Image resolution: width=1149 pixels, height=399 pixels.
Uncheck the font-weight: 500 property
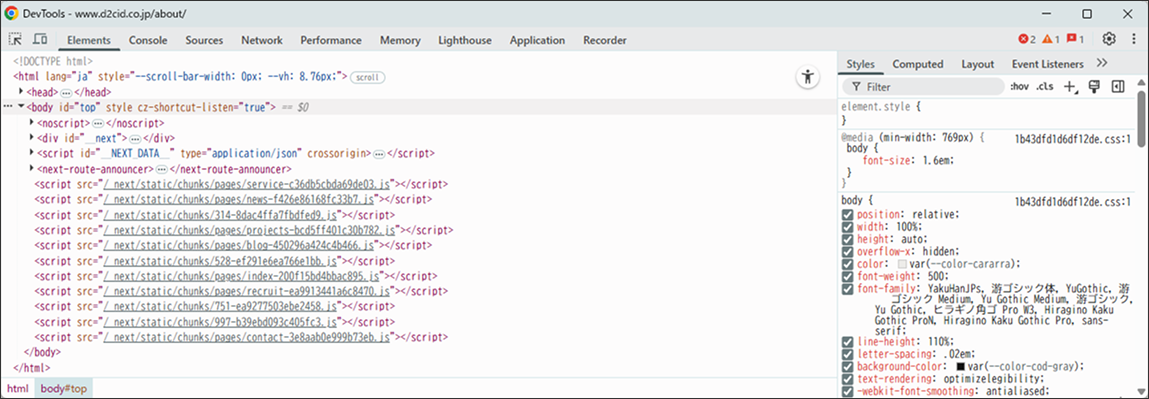click(x=848, y=276)
